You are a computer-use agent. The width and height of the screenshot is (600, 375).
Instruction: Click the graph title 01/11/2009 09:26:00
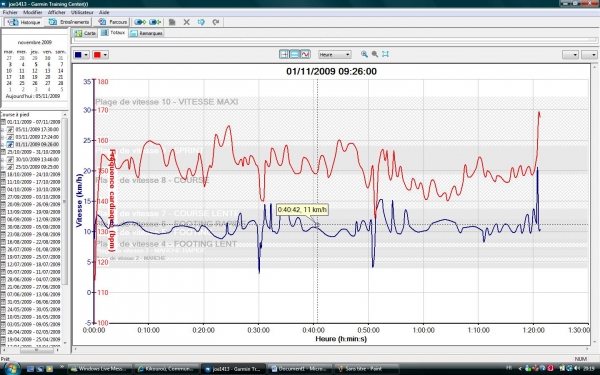pos(331,72)
